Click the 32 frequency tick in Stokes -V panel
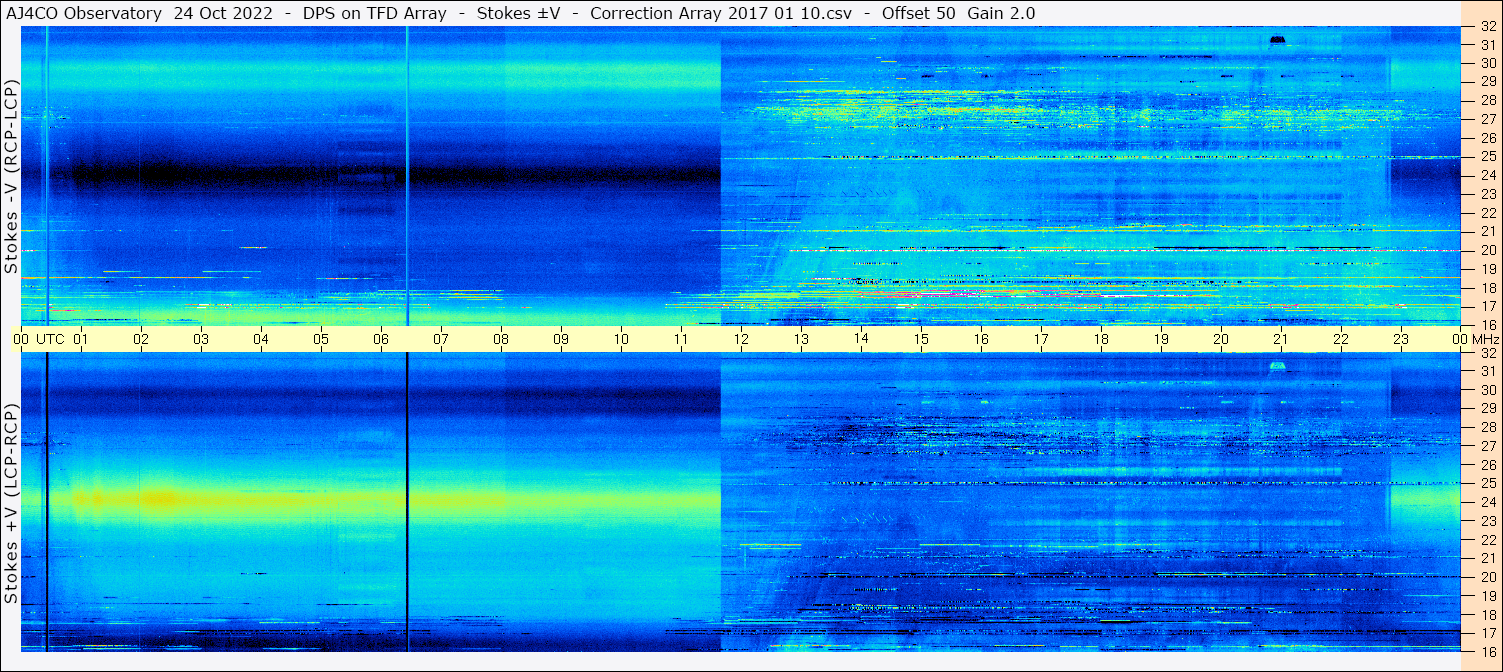 click(x=1487, y=26)
